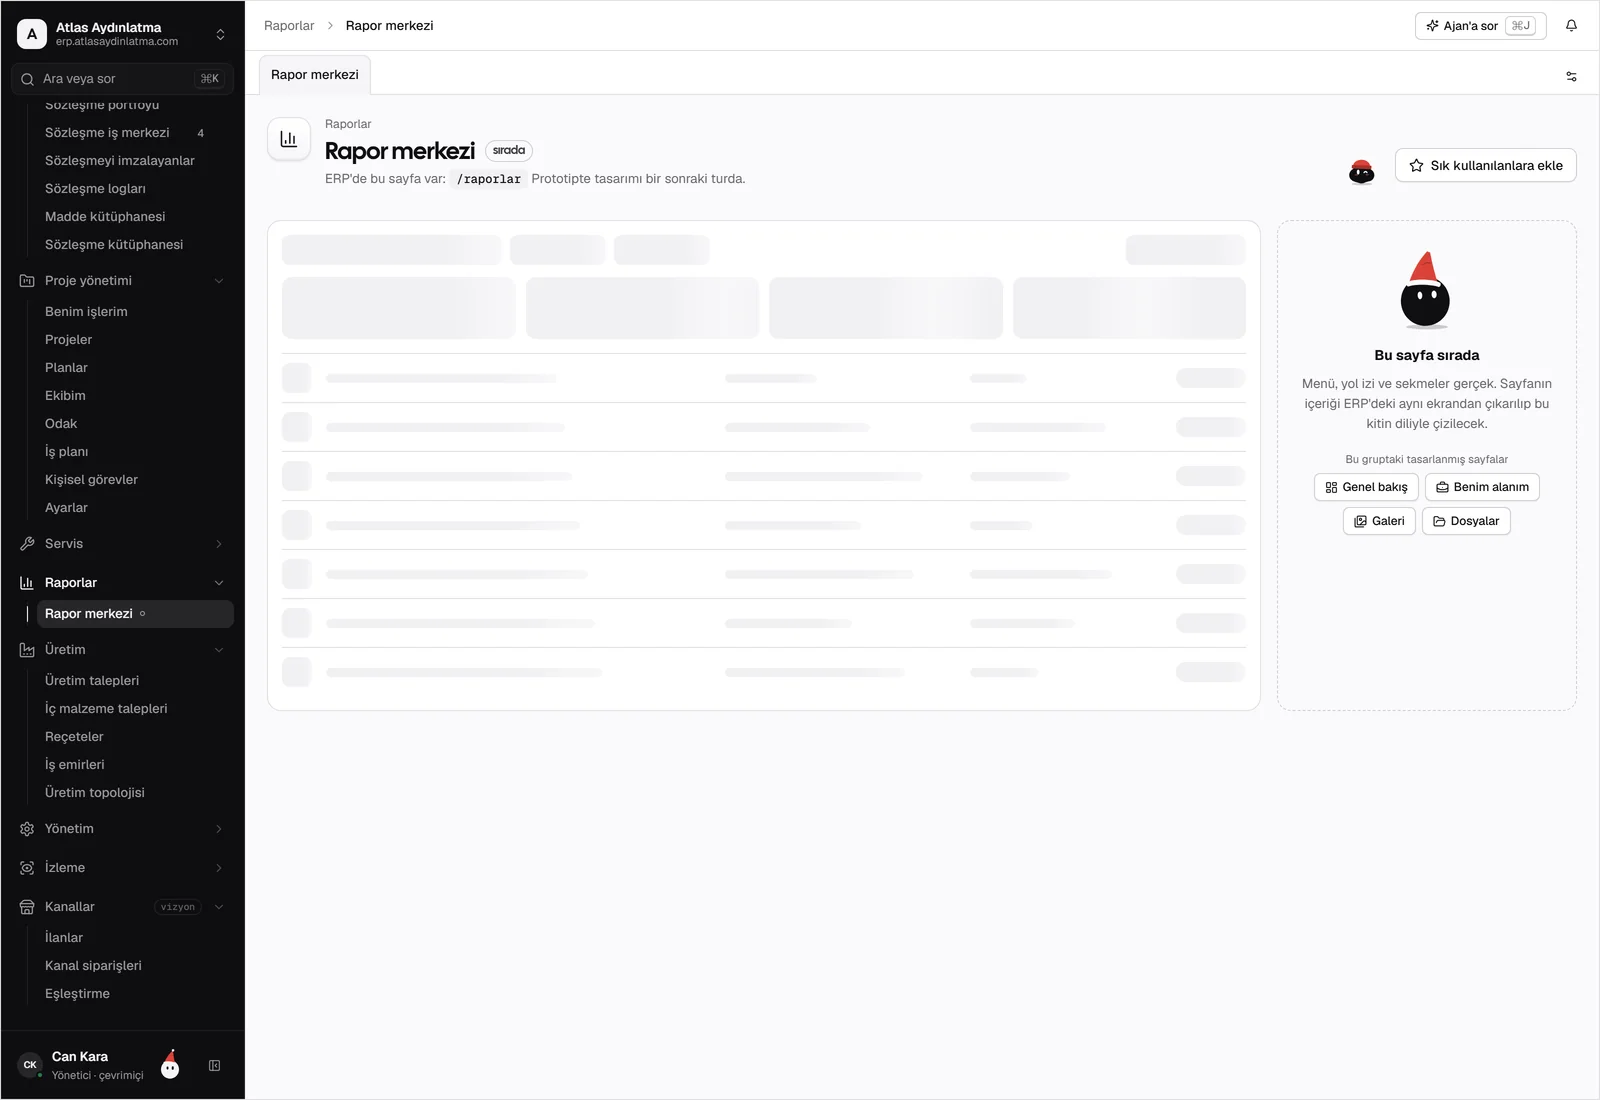Viewport: 1600px width, 1100px height.
Task: Open Ajan'a sor assistant
Action: point(1481,26)
